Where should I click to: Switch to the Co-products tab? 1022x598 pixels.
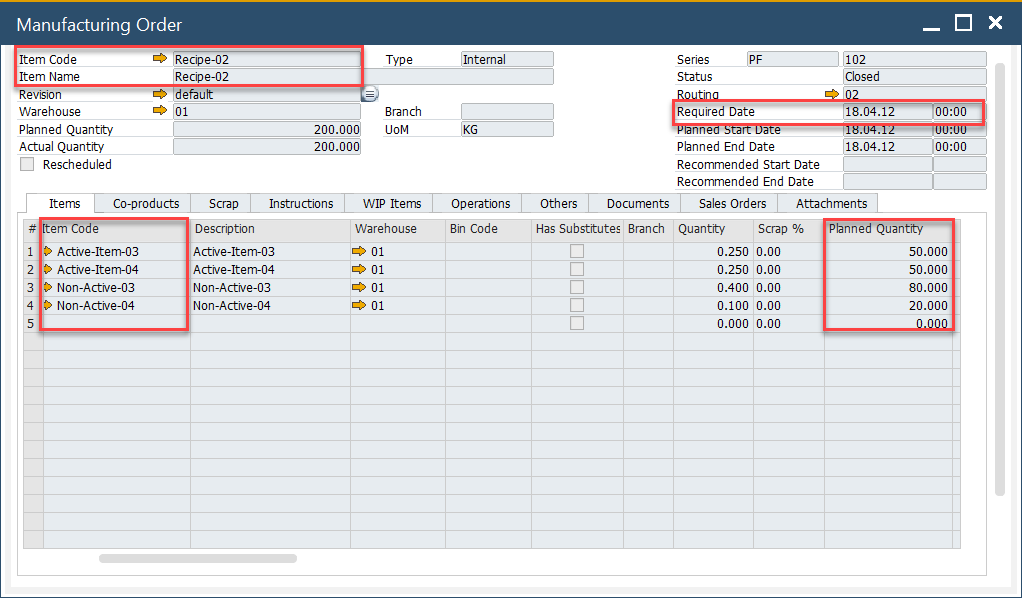(x=145, y=204)
